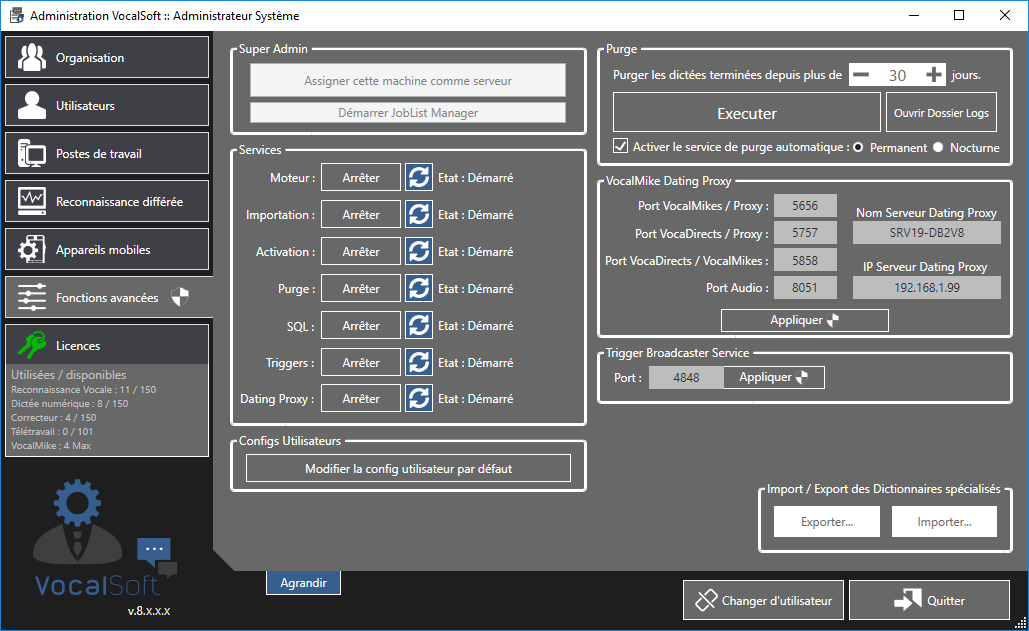Click the Appareils mobiles gear icon
Screen dimensions: 1029x631
click(32, 249)
